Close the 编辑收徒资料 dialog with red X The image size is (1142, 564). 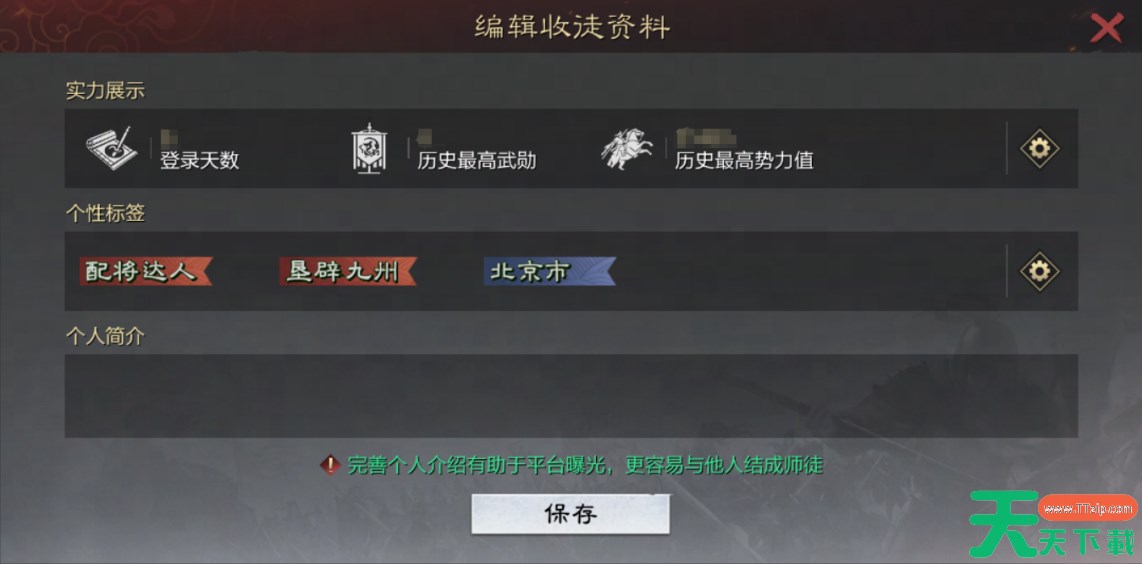coord(1106,28)
